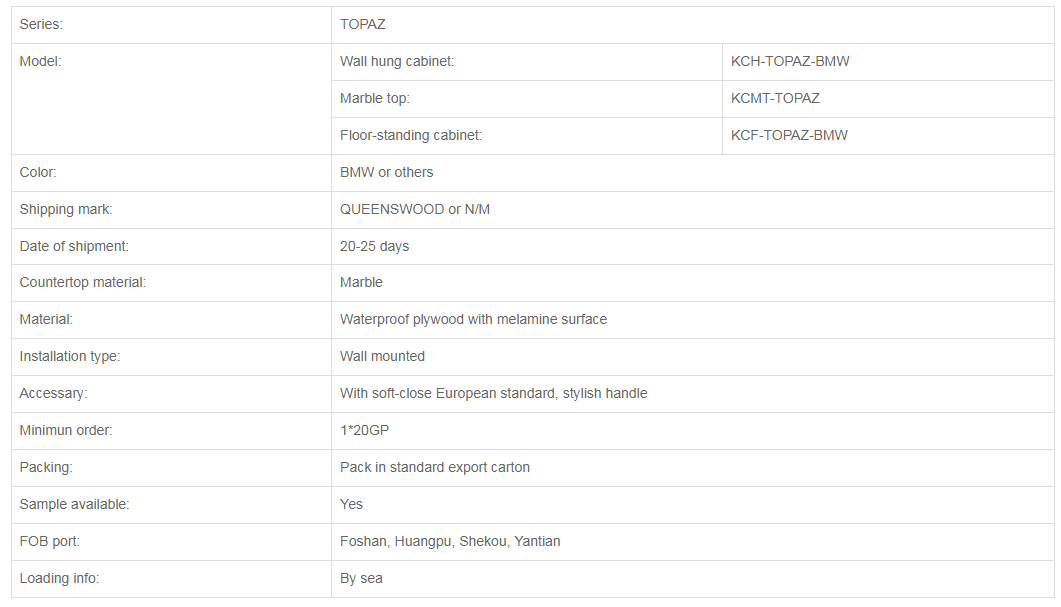Select QUEENSWOOD or N/M shipping mark text
The width and height of the screenshot is (1061, 607).
415,210
